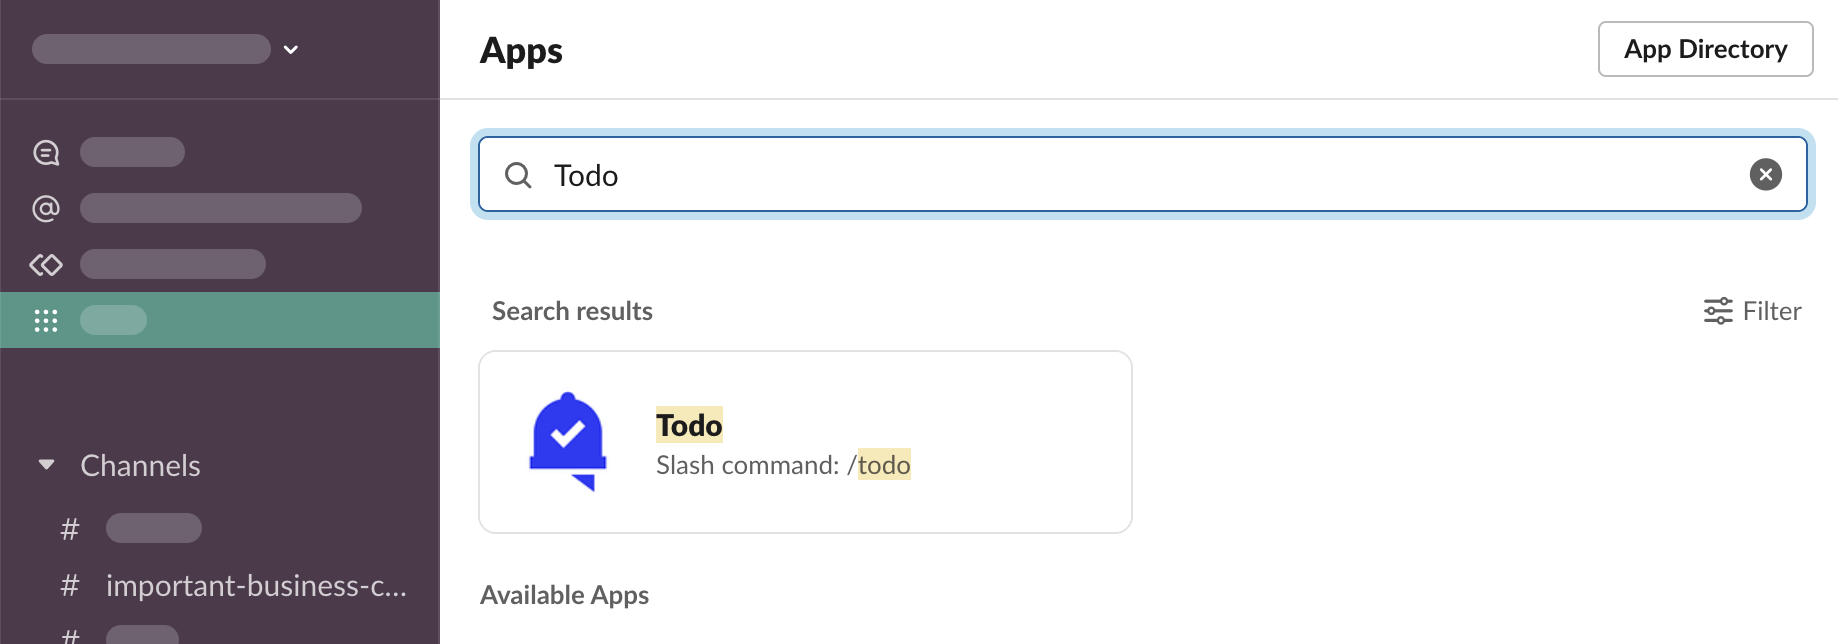Click the 'Slash command: /todo' description
Screen dimensions: 1838x644
tap(783, 465)
